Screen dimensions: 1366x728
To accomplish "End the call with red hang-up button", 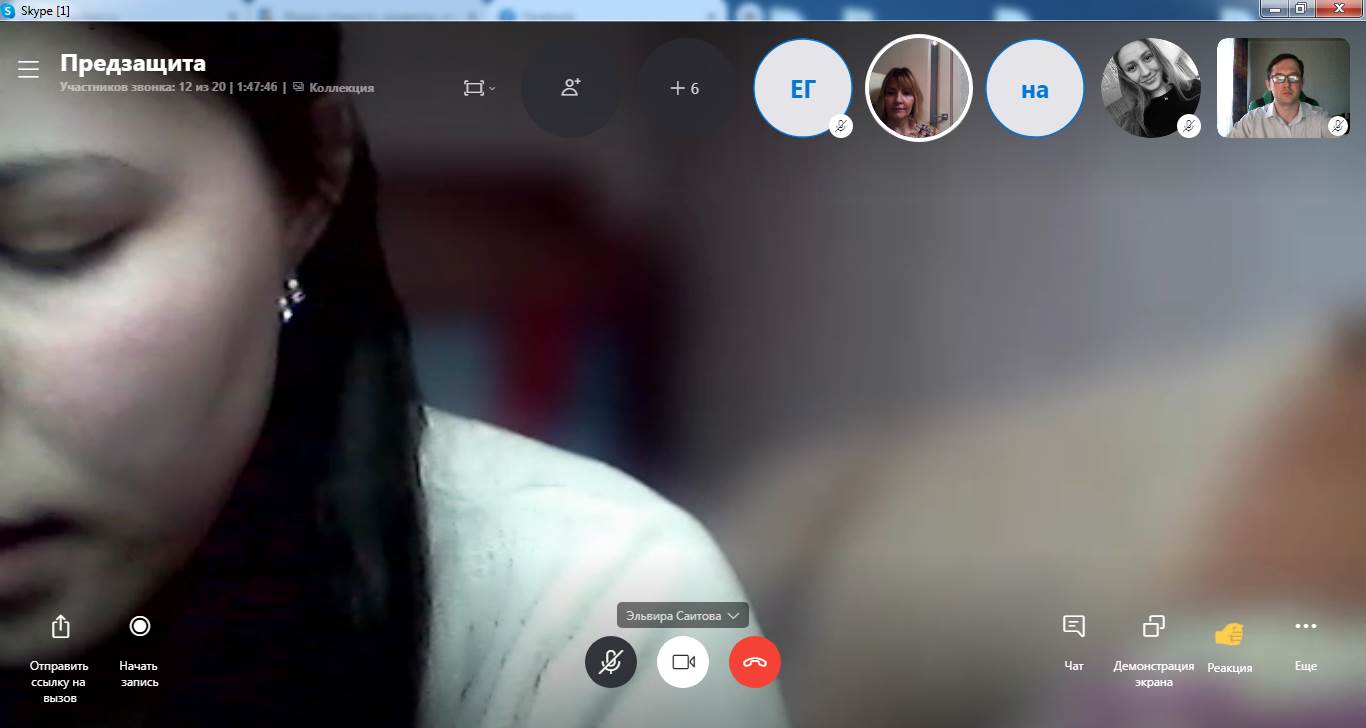I will 755,662.
